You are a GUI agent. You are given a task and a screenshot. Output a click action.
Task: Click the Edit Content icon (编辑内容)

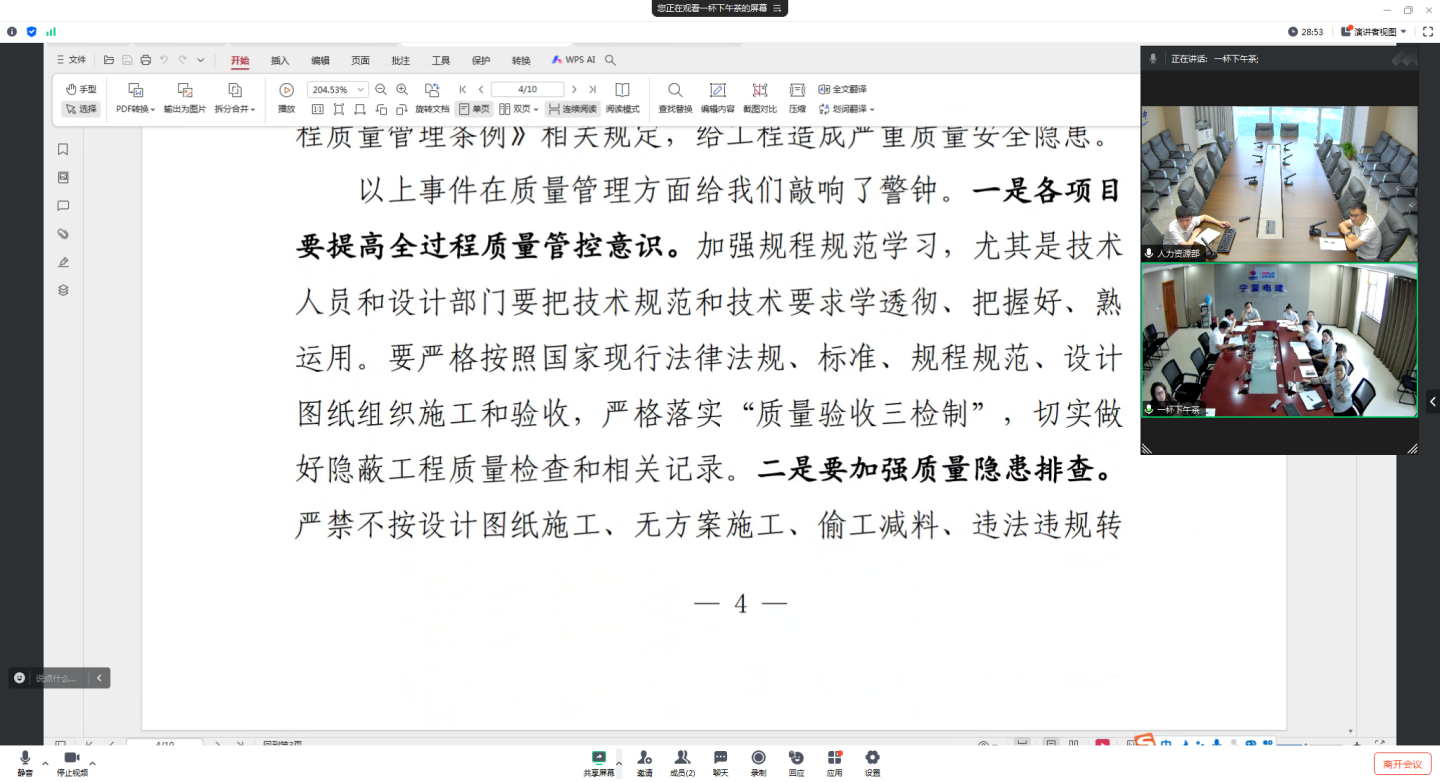tap(717, 90)
